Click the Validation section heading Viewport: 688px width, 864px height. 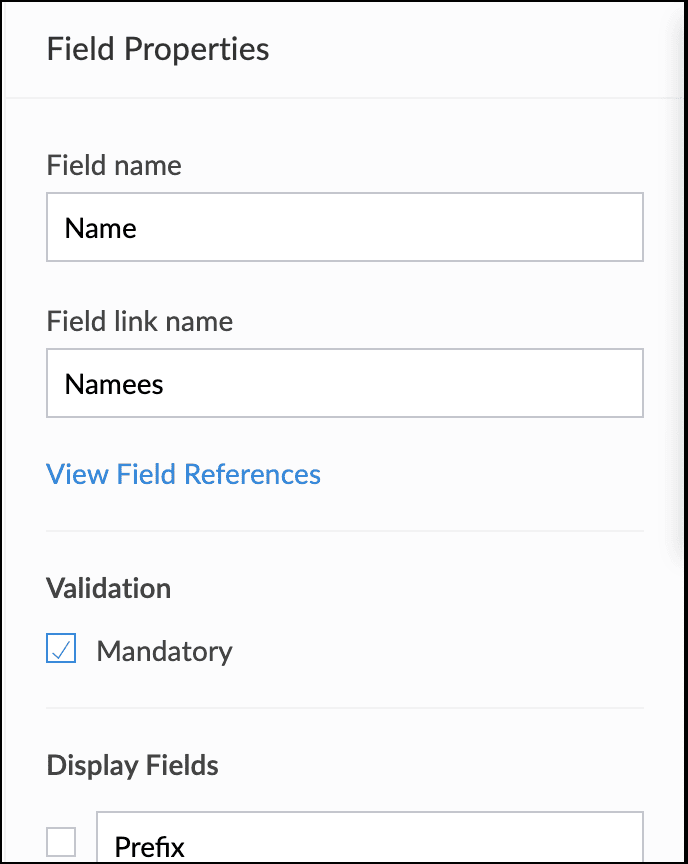coord(108,588)
